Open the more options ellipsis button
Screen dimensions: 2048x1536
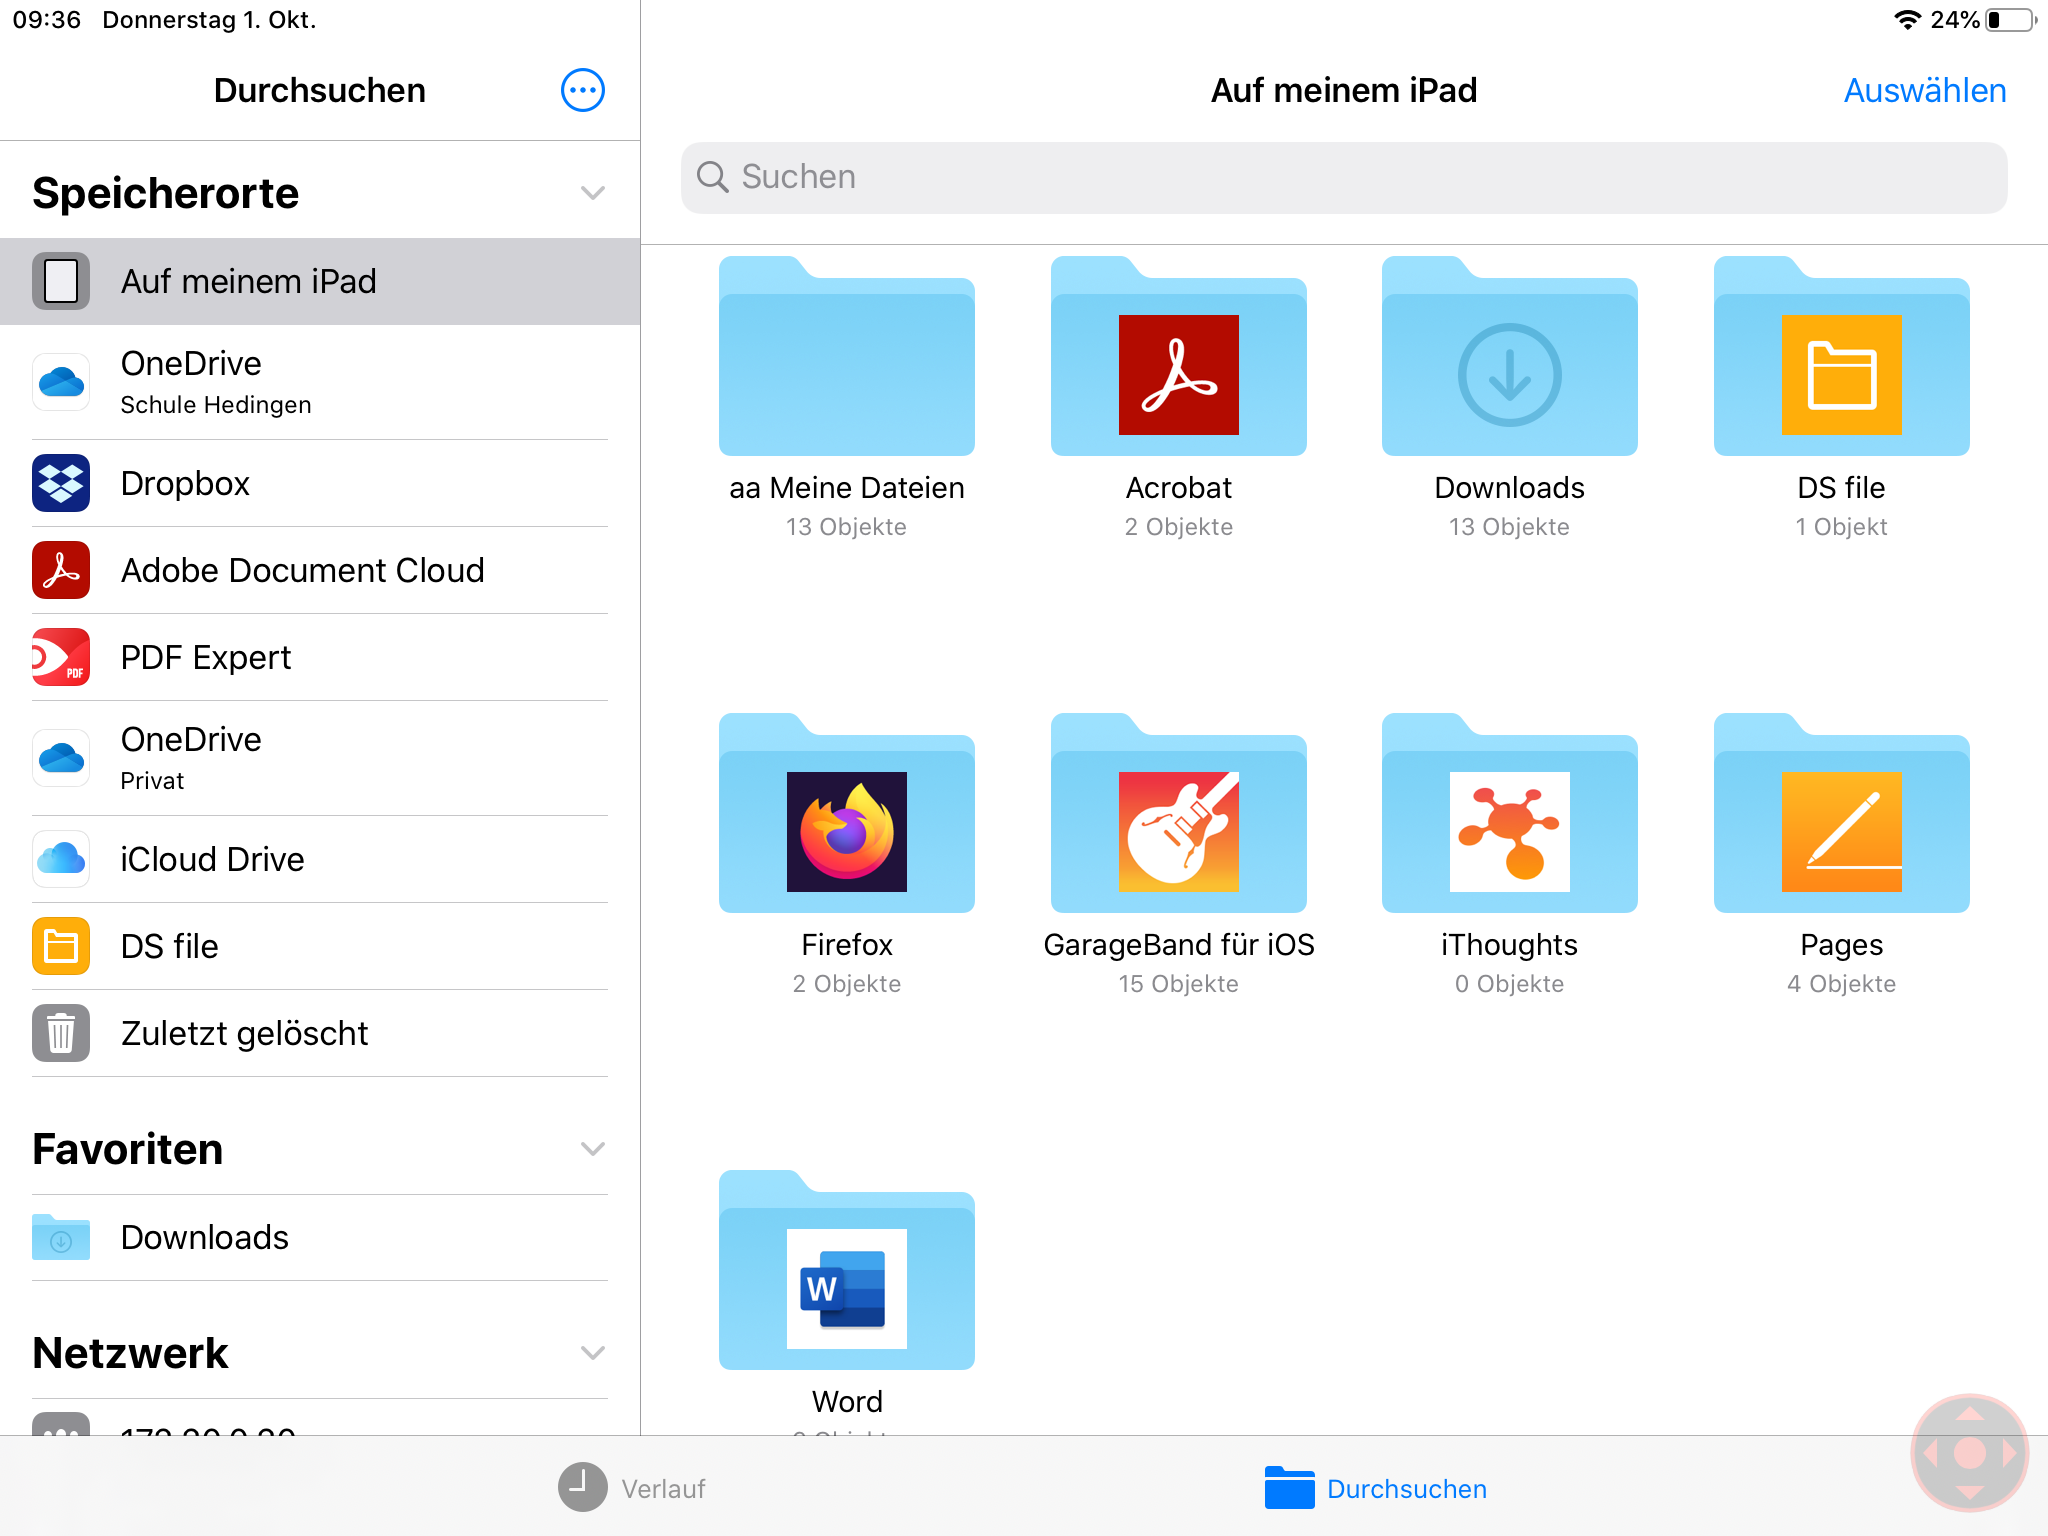582,90
